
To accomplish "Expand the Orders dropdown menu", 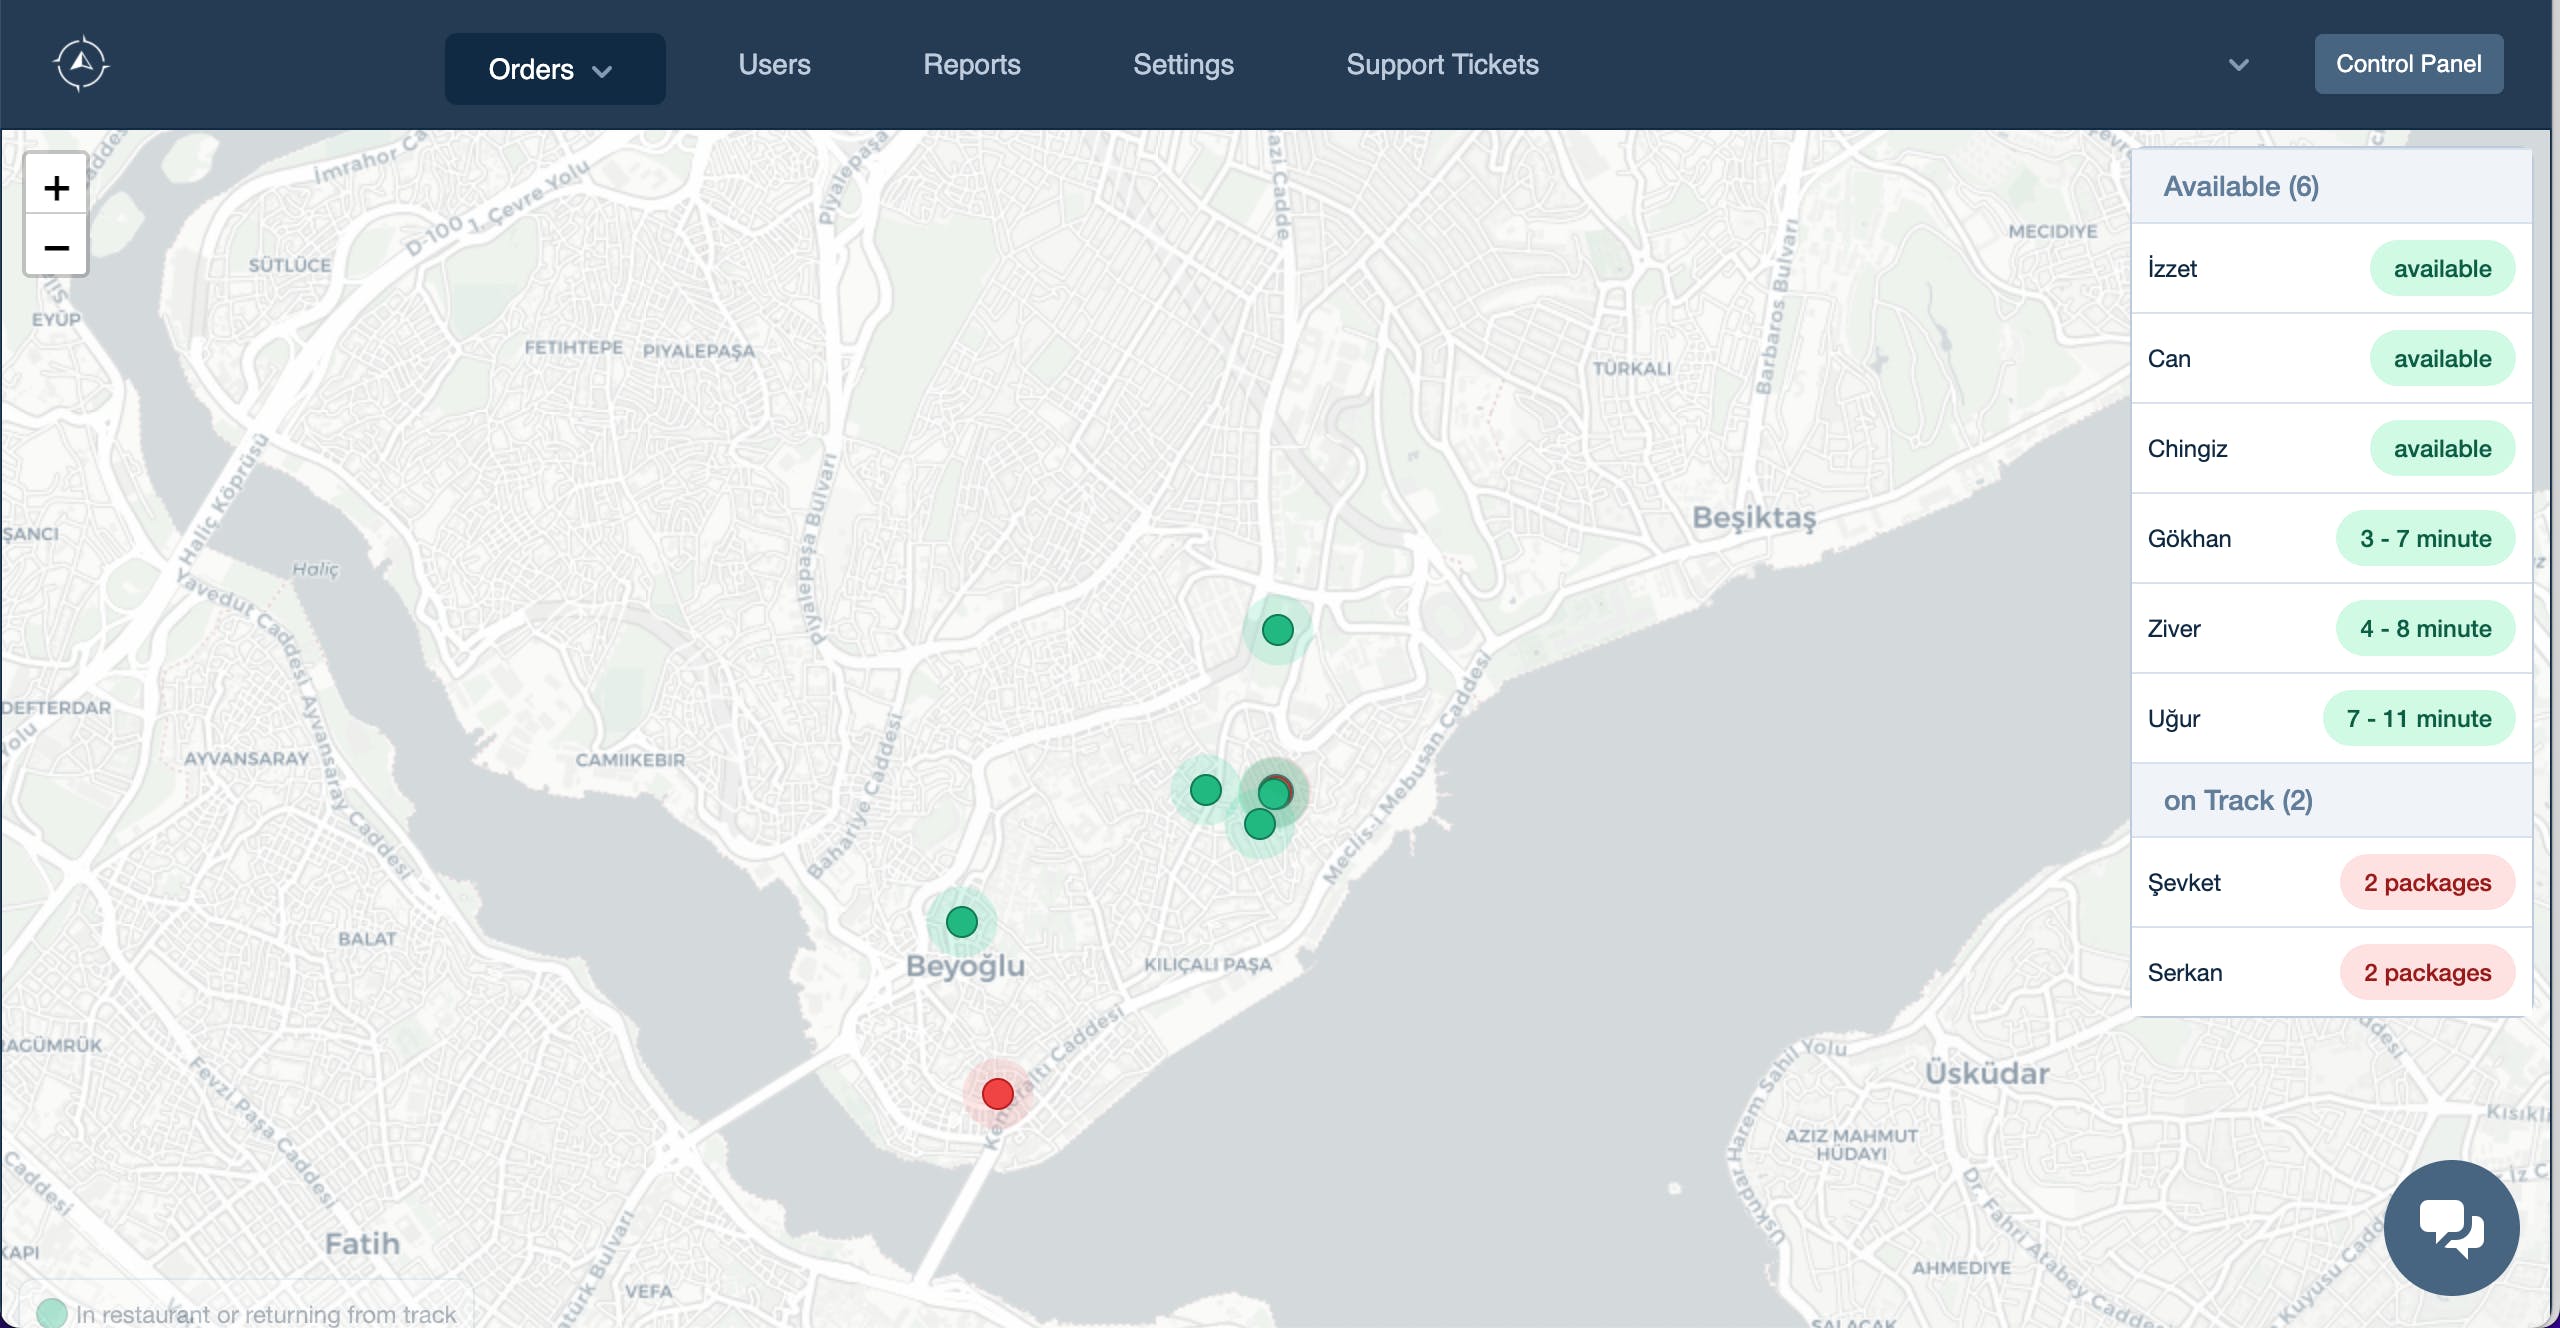I will click(554, 69).
